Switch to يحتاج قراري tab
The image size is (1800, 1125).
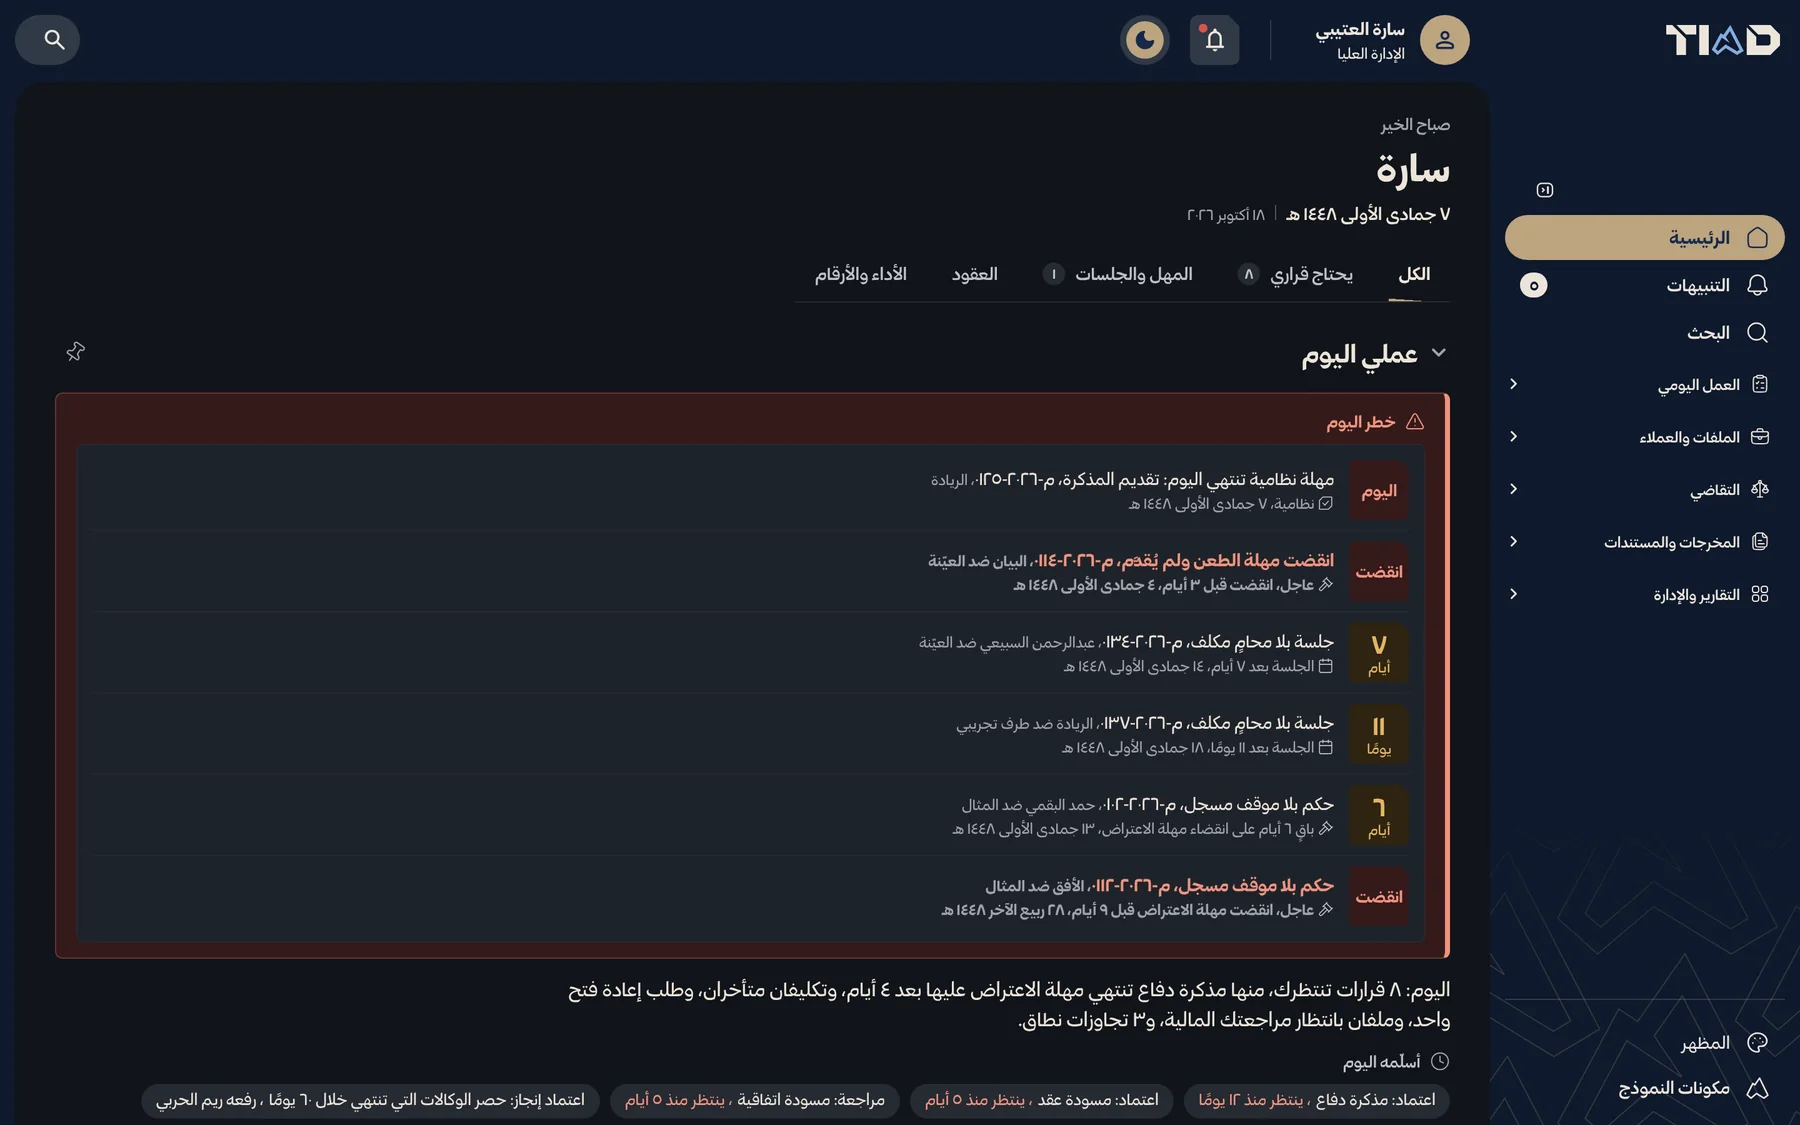pos(1295,274)
